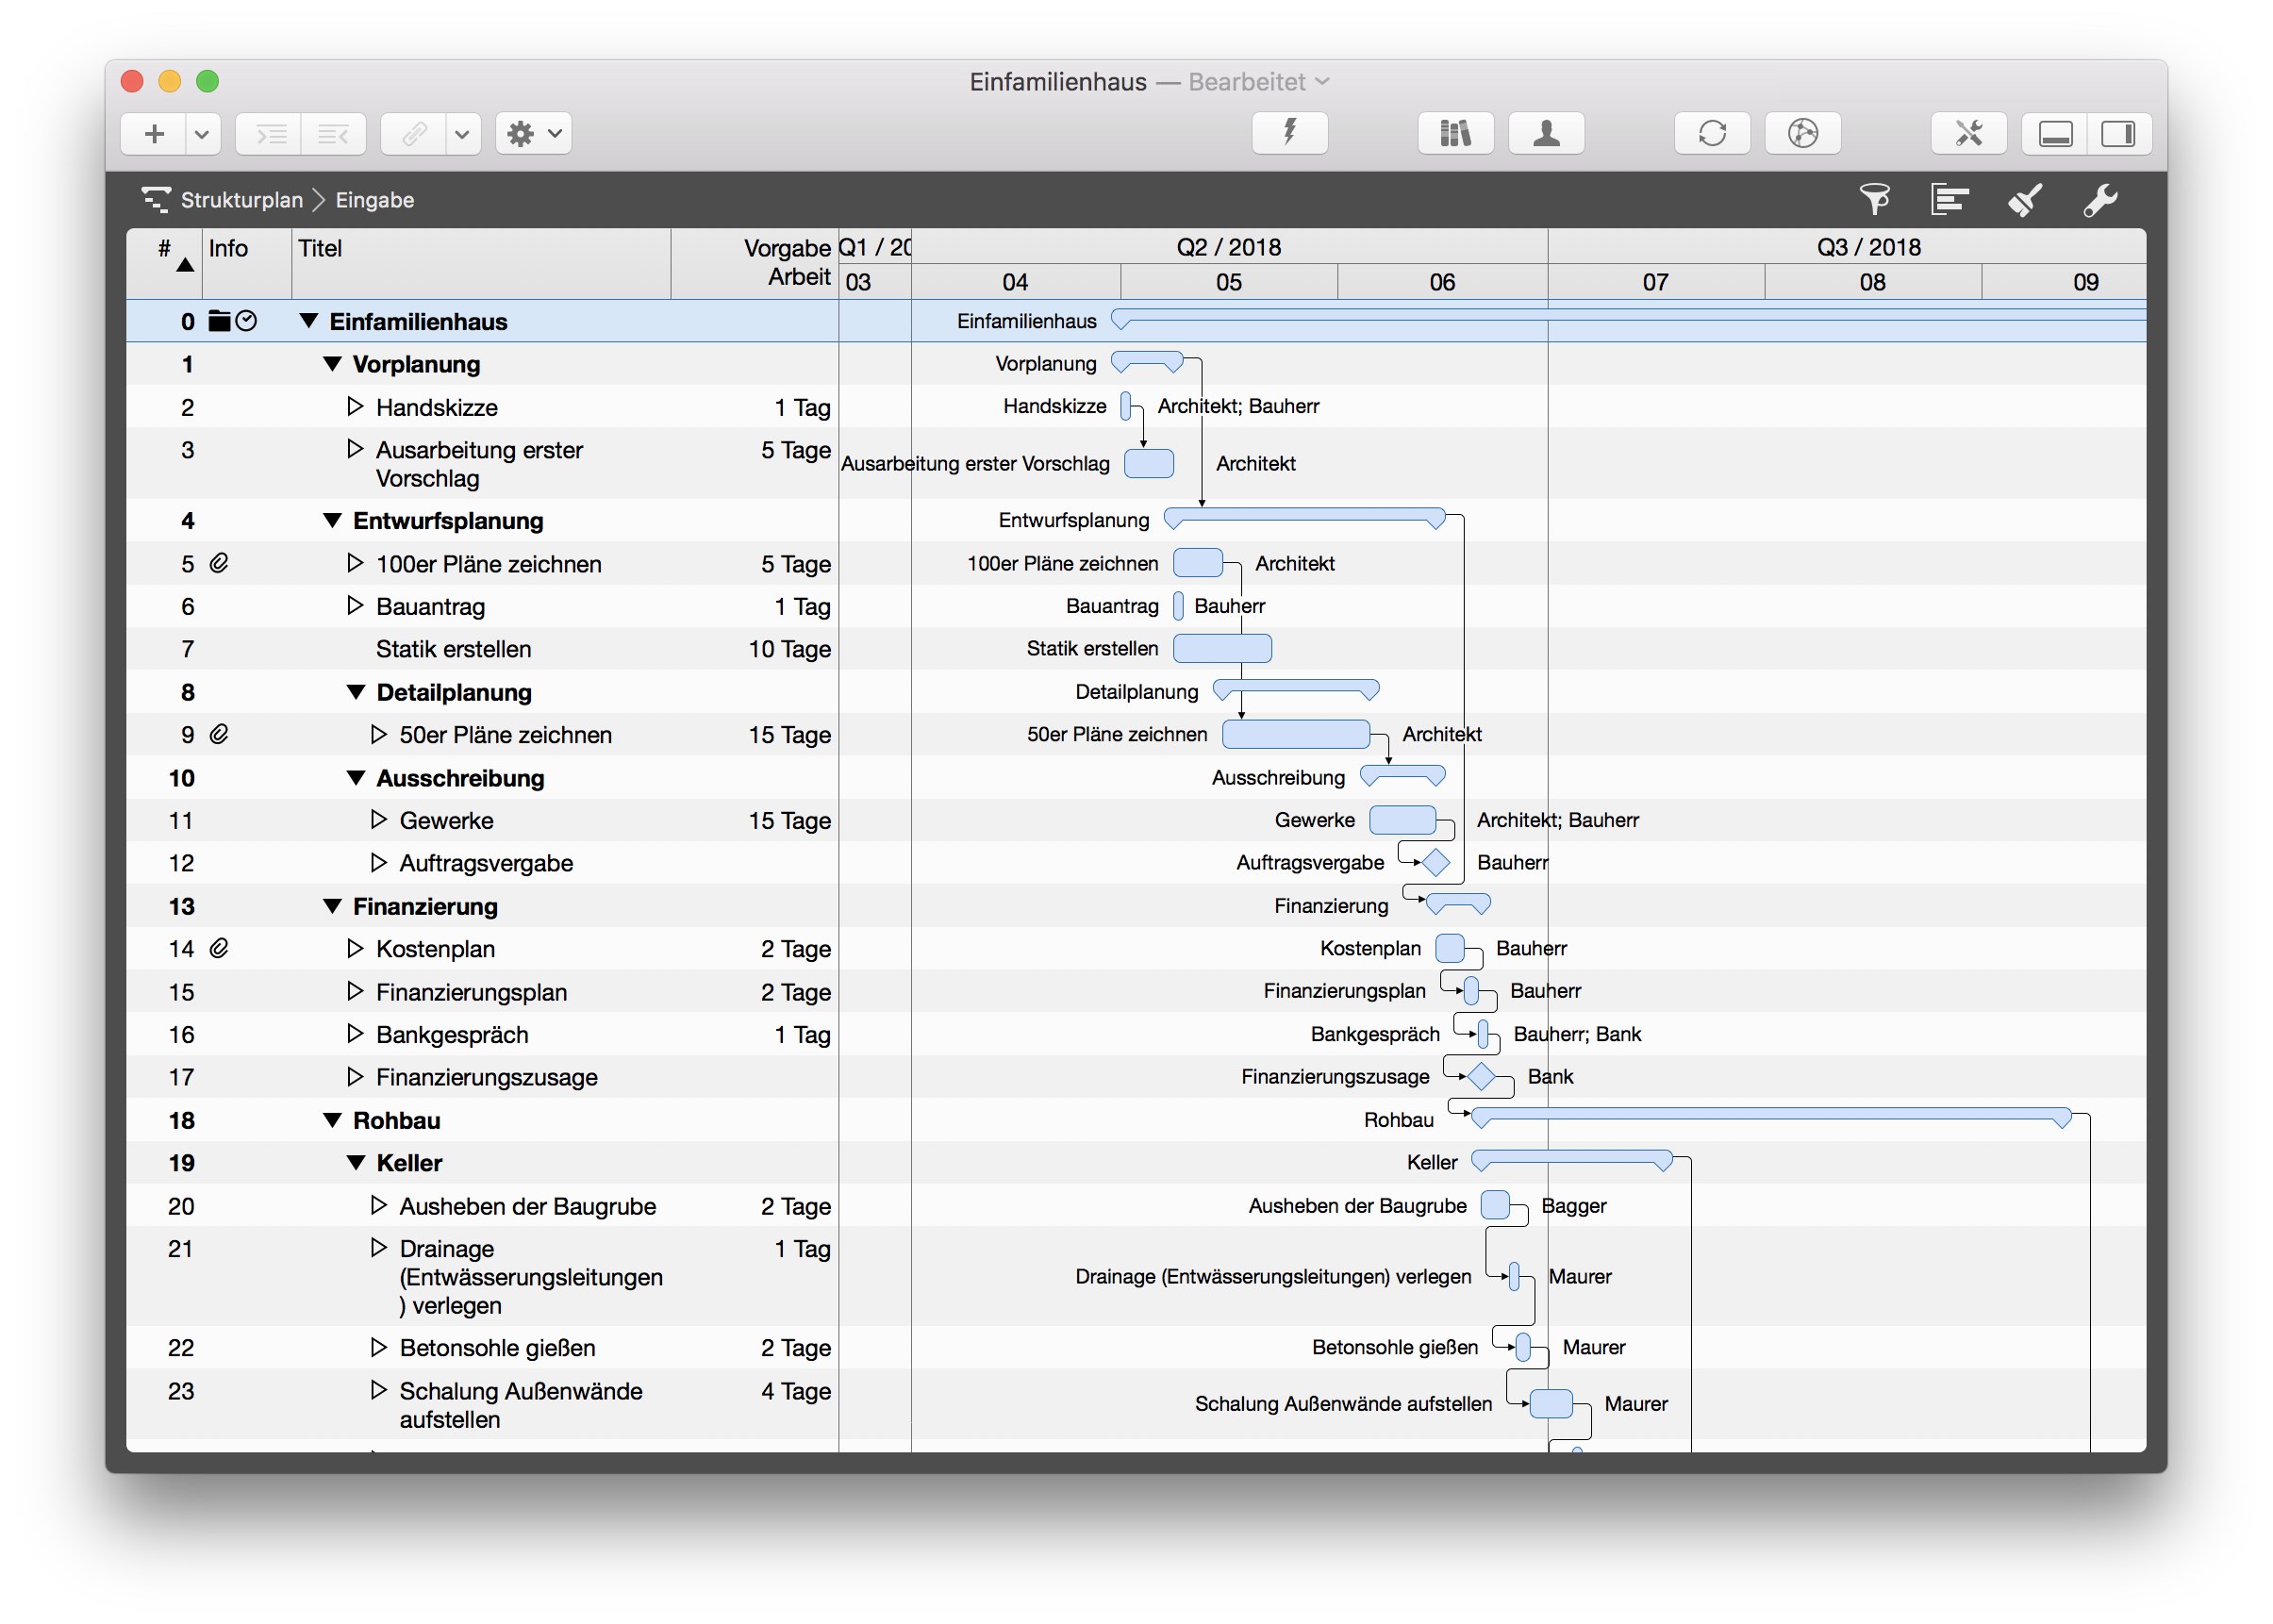Switch to the Eingabe breadcrumb view

[374, 200]
